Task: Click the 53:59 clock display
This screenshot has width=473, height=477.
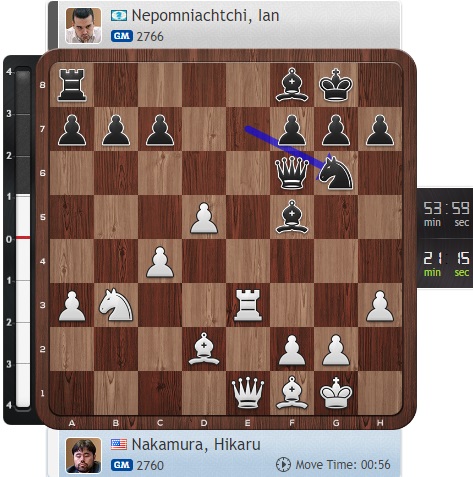Action: click(x=446, y=214)
